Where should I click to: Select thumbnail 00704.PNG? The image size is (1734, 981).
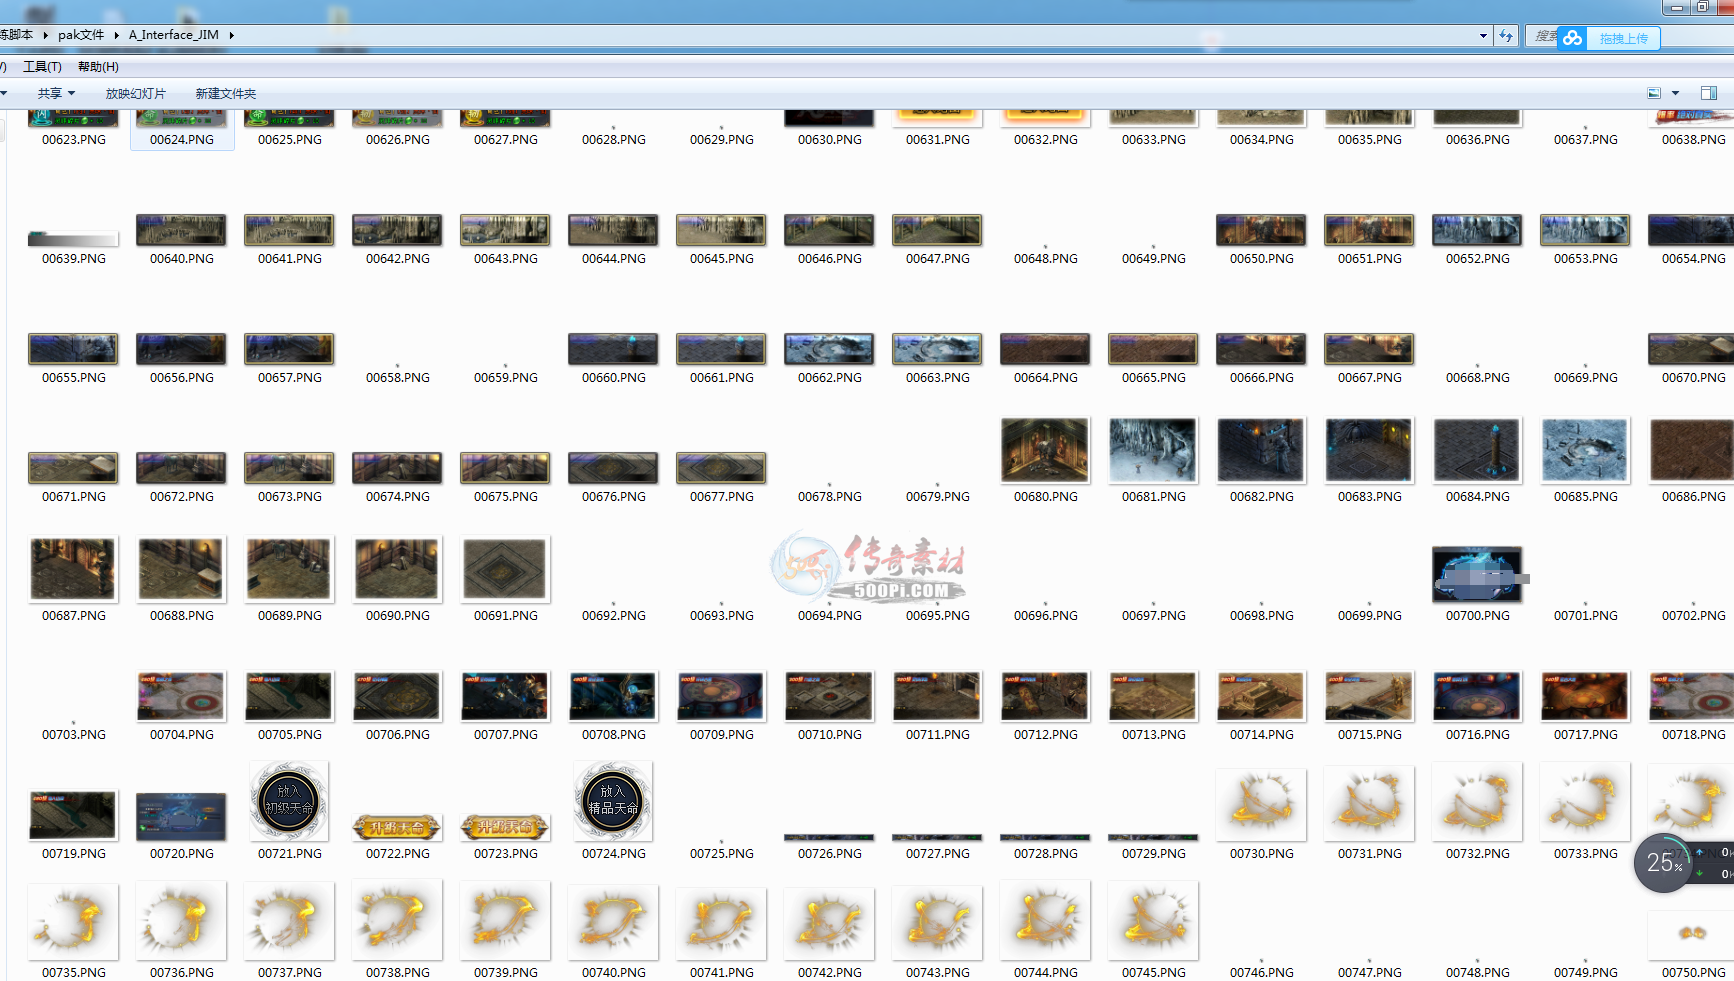[181, 696]
